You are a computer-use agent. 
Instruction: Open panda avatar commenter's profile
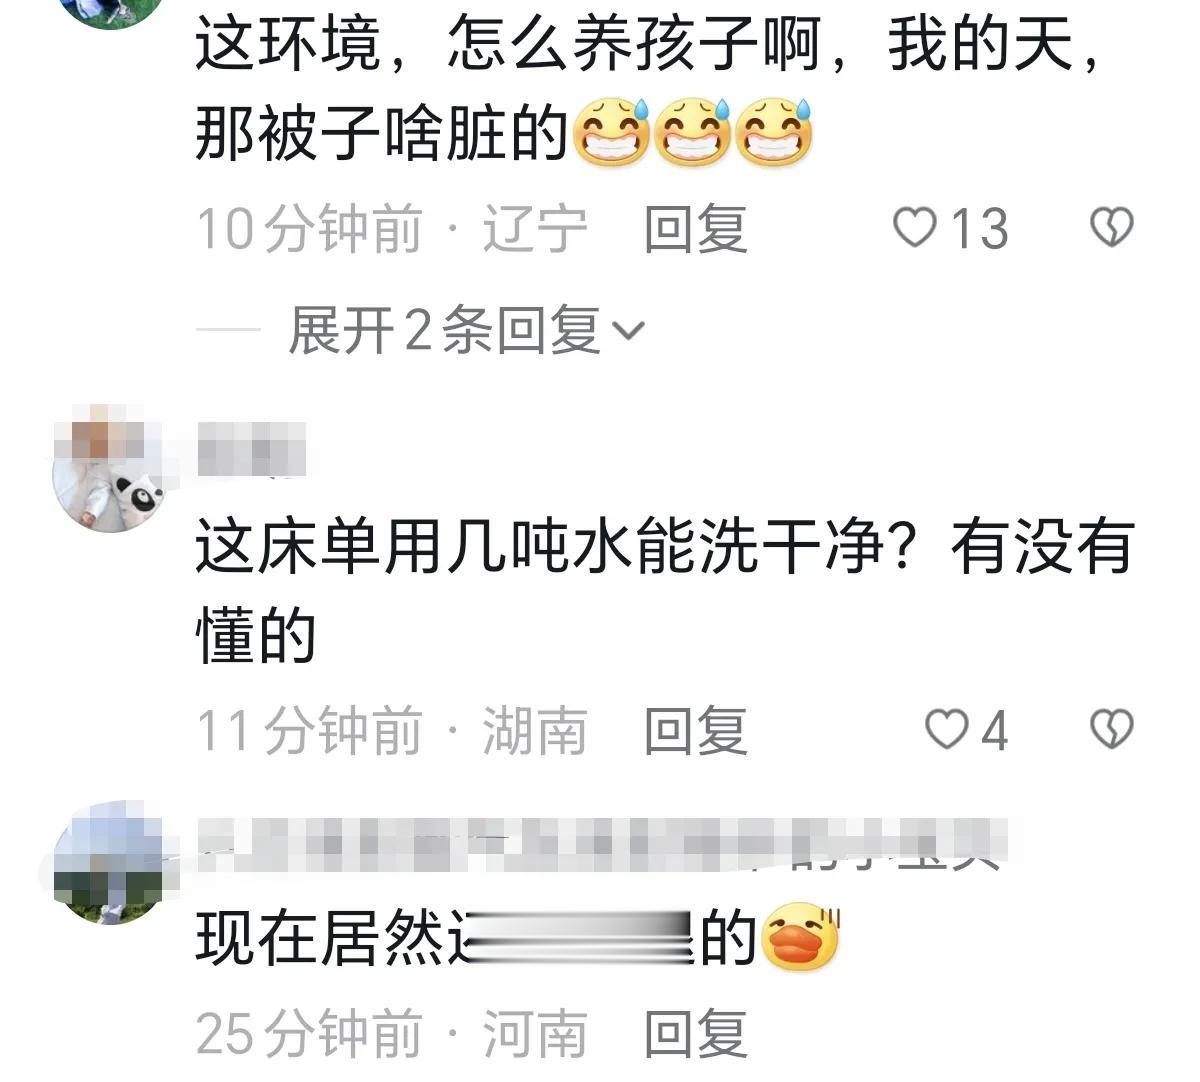pyautogui.click(x=108, y=468)
